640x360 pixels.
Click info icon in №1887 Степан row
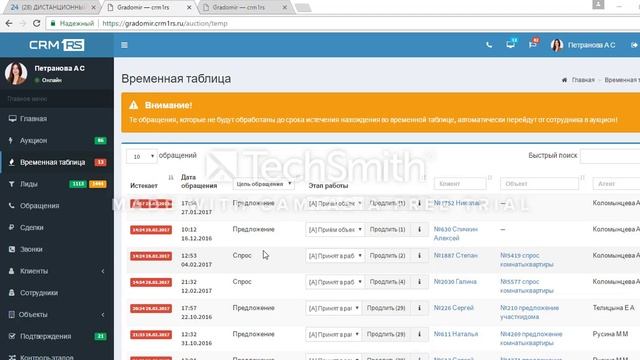(419, 256)
